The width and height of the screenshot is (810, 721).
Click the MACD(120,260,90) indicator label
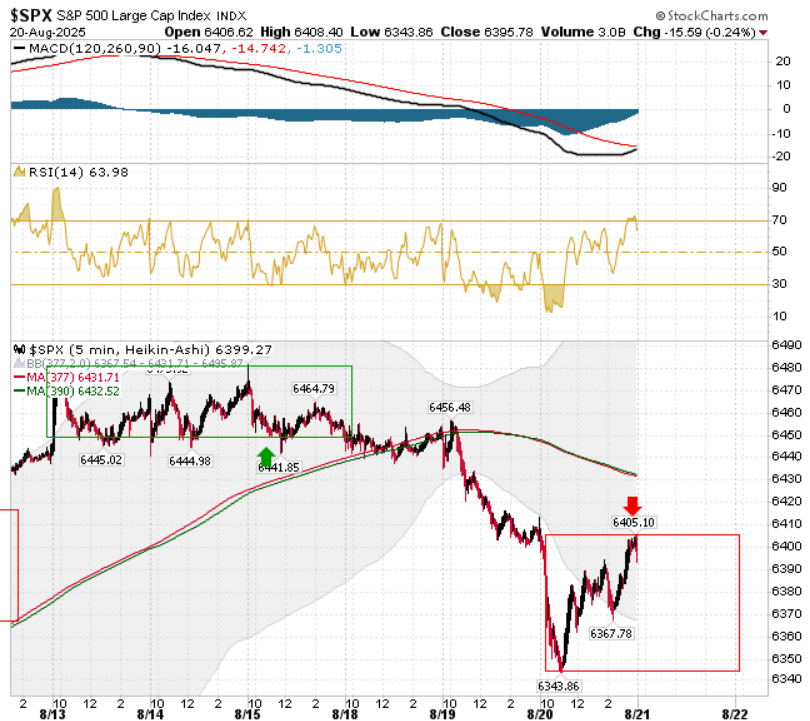95,49
